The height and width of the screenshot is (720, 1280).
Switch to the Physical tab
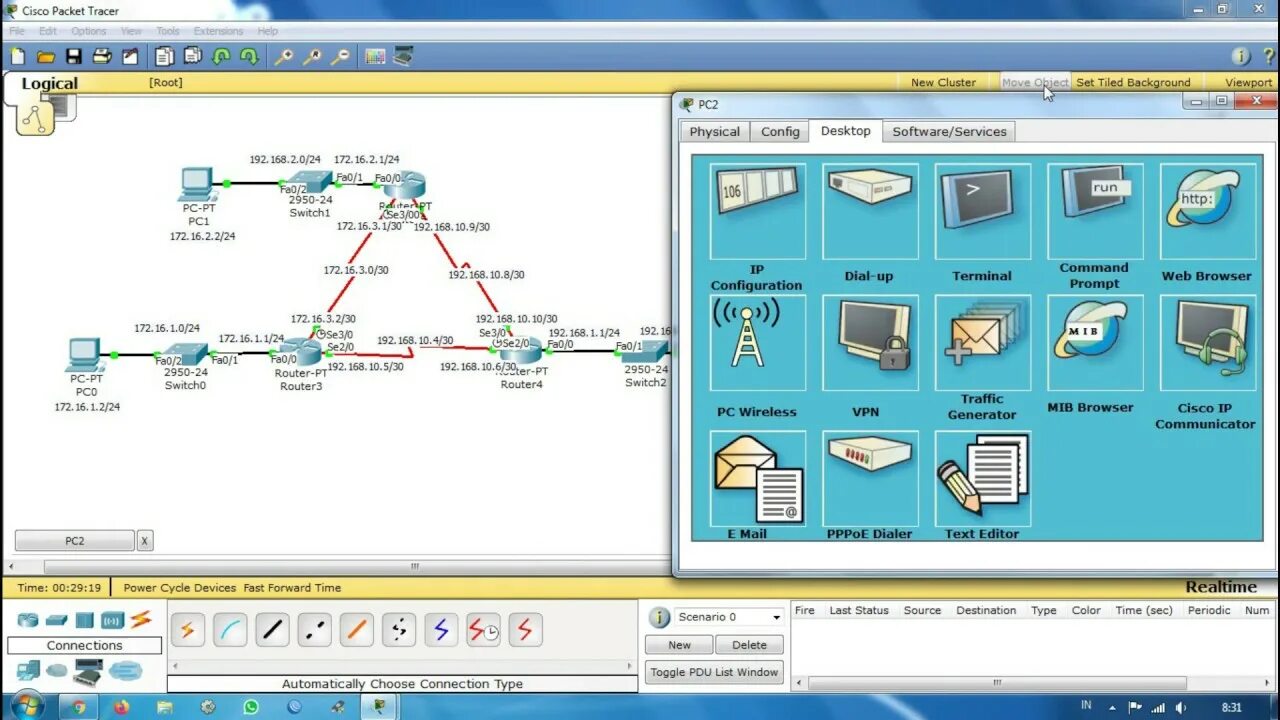(715, 132)
